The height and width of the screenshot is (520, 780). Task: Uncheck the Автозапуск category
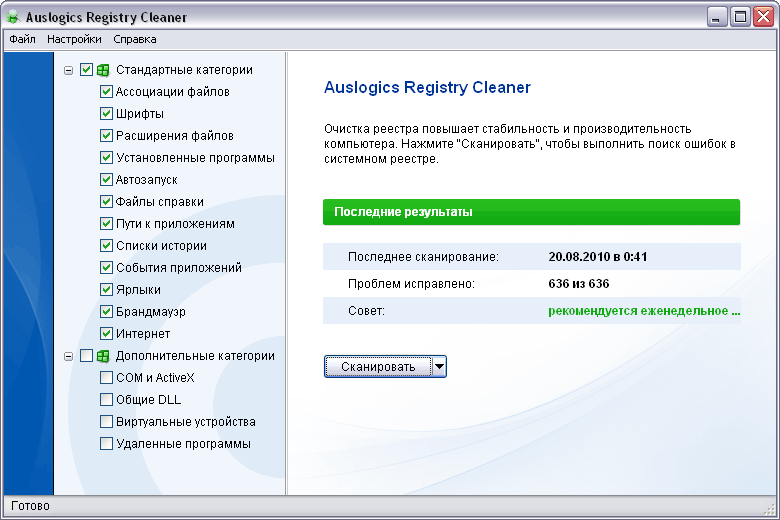pos(106,180)
